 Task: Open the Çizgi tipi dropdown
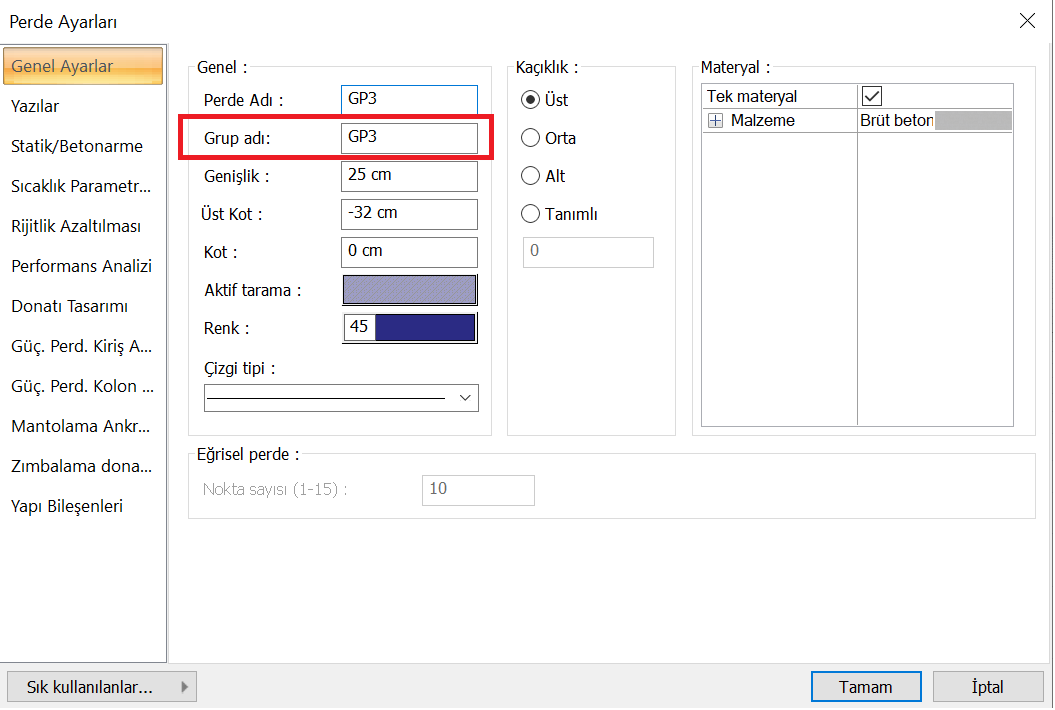pos(341,398)
